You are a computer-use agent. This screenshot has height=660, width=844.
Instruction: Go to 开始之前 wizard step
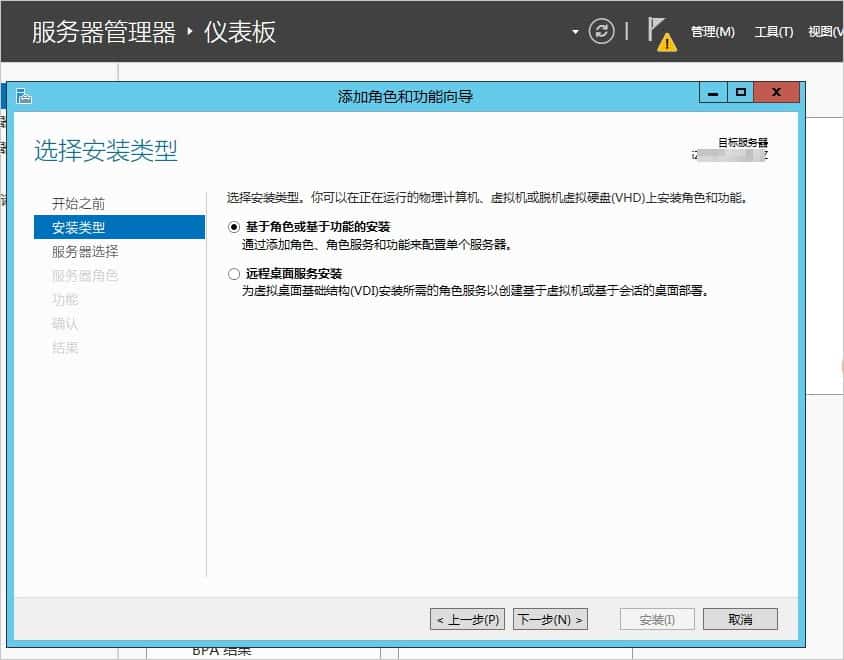[x=78, y=204]
